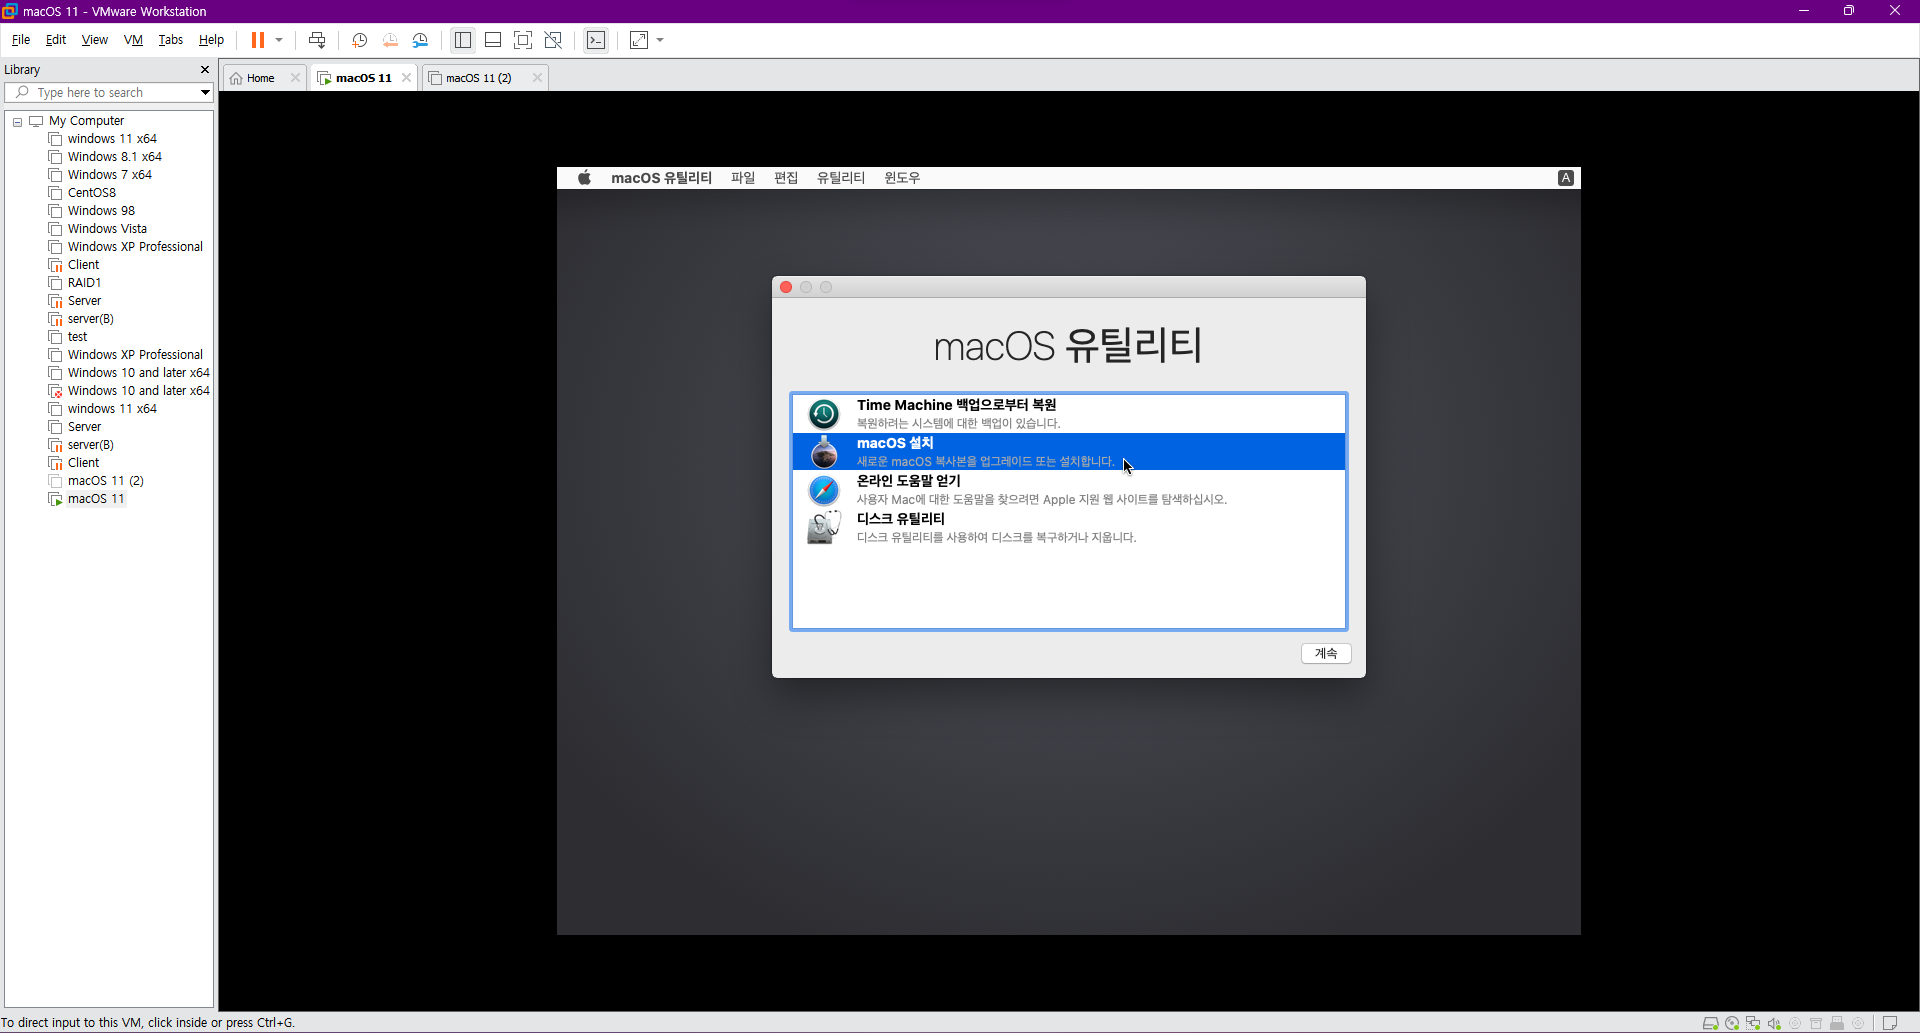Click the input source A icon
This screenshot has height=1033, width=1920.
coord(1566,178)
